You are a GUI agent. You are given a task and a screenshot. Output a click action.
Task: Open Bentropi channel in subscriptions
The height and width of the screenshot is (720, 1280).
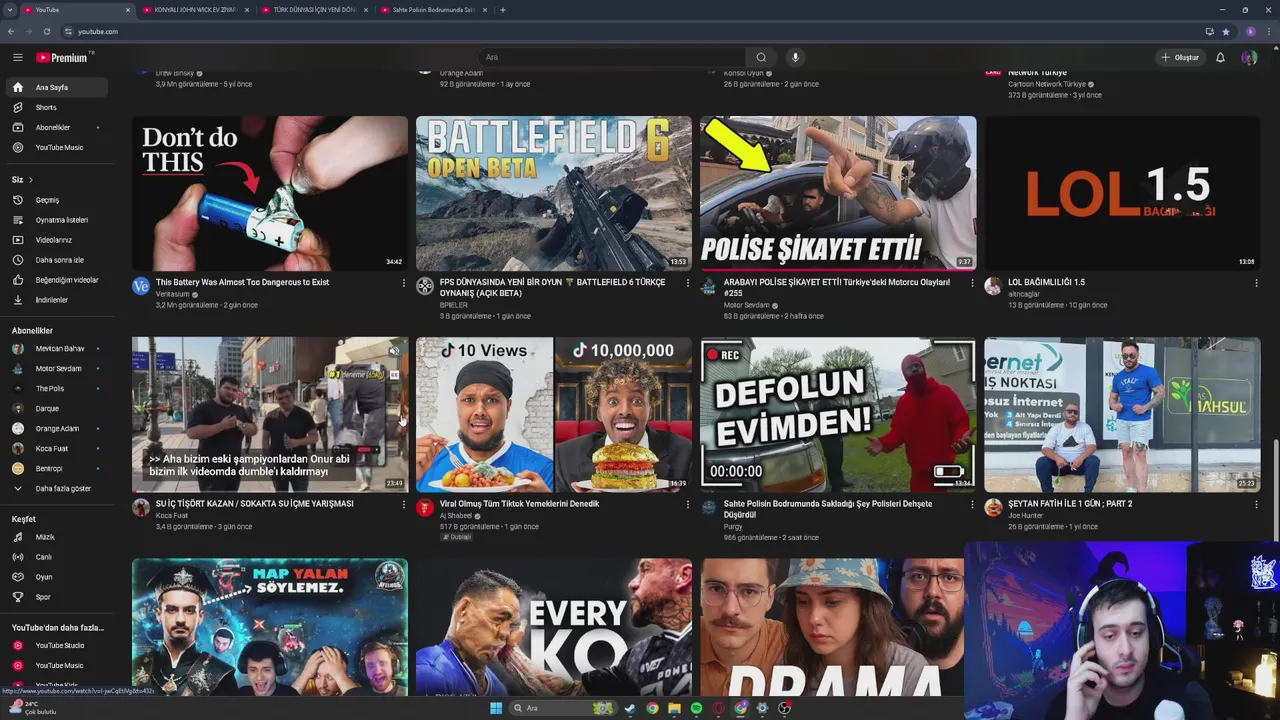click(55, 468)
